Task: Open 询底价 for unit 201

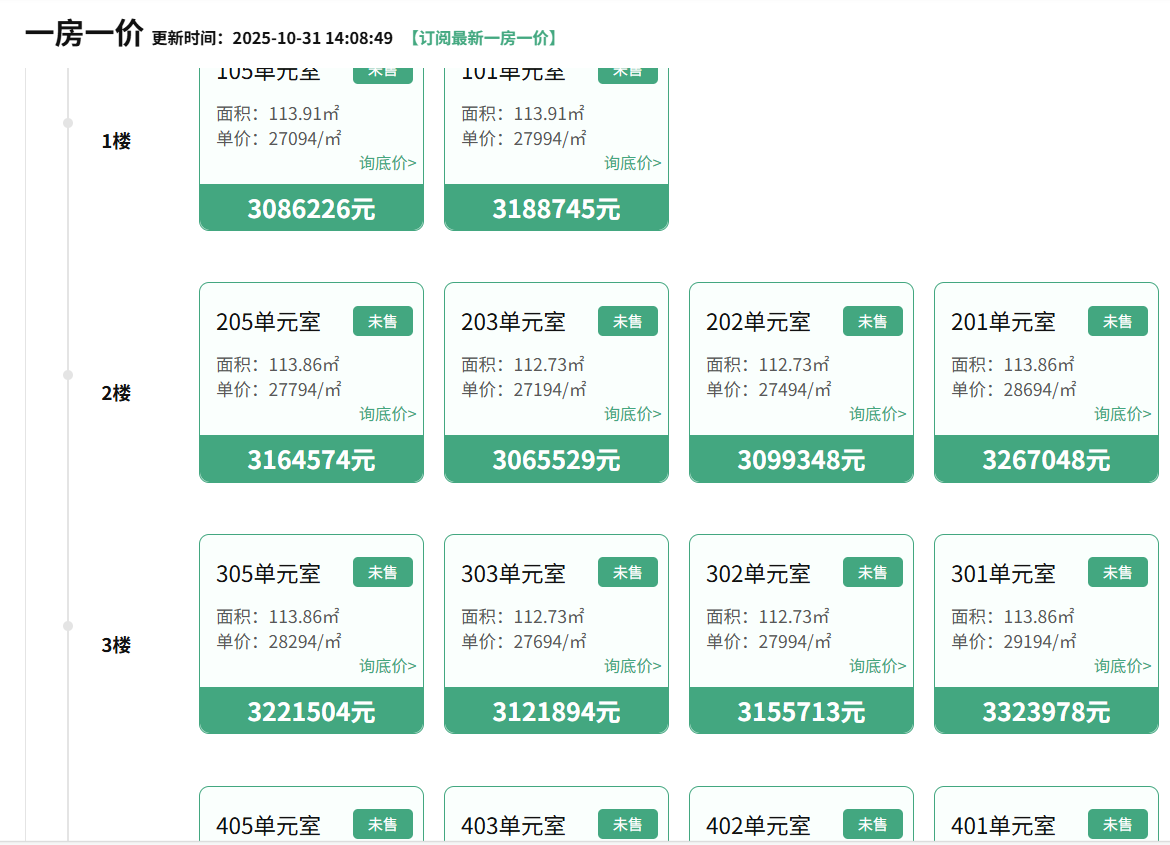Action: [1123, 414]
